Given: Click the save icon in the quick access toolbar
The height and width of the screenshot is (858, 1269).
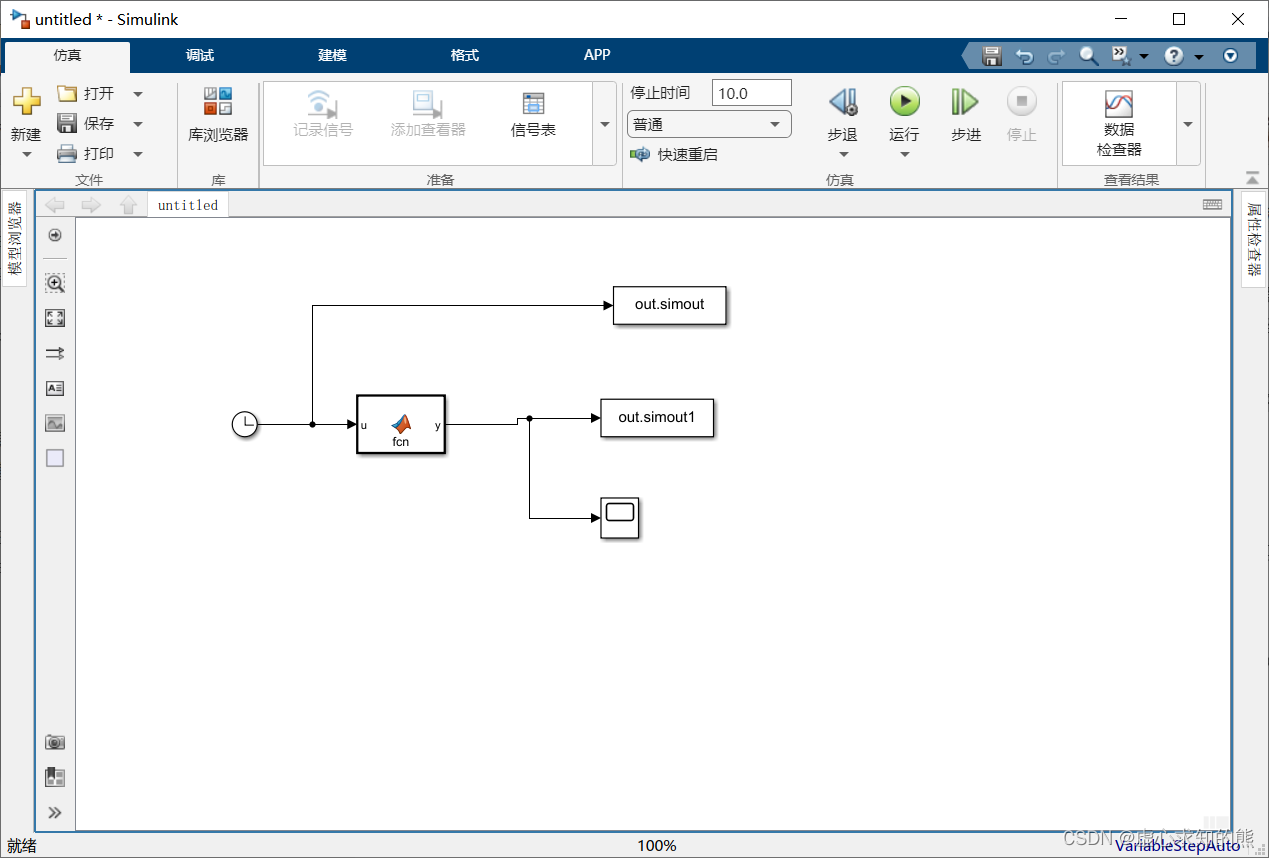Looking at the screenshot, I should tap(991, 56).
